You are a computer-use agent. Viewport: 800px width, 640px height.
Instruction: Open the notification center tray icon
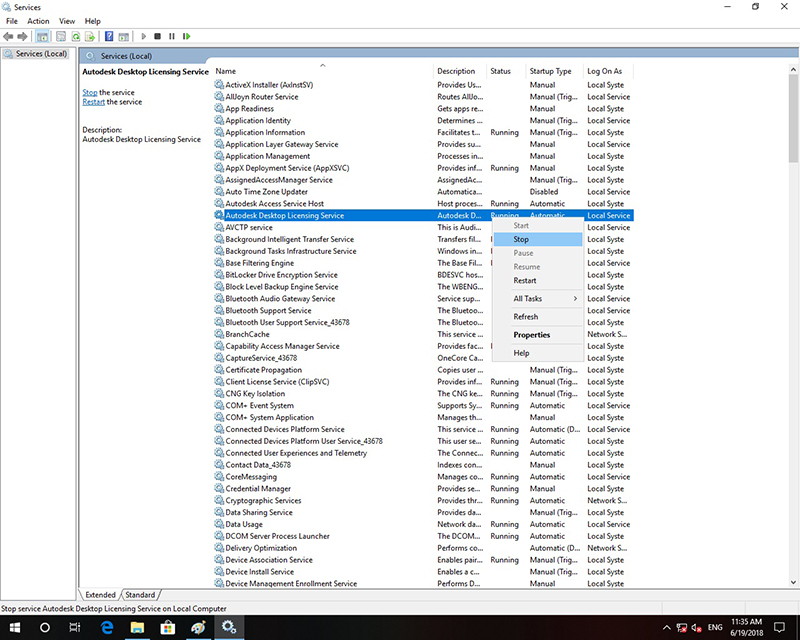click(x=780, y=627)
